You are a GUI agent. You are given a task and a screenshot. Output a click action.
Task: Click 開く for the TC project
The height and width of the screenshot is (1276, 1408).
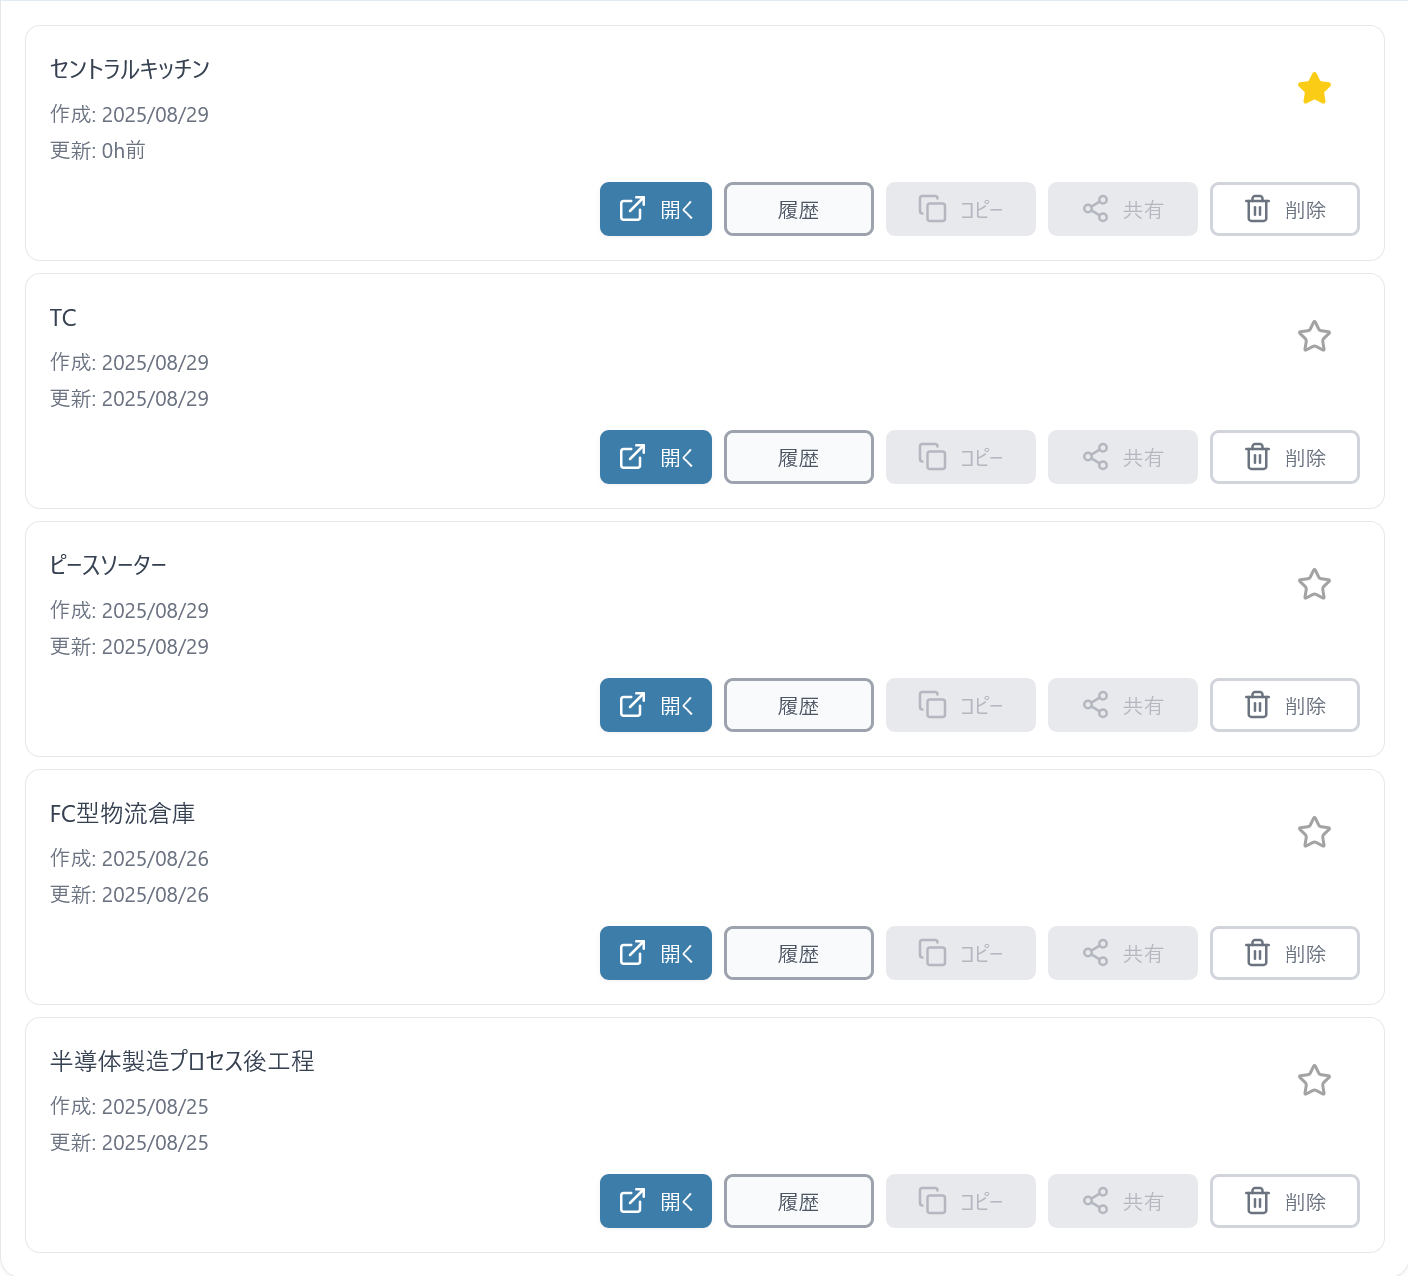coord(656,457)
